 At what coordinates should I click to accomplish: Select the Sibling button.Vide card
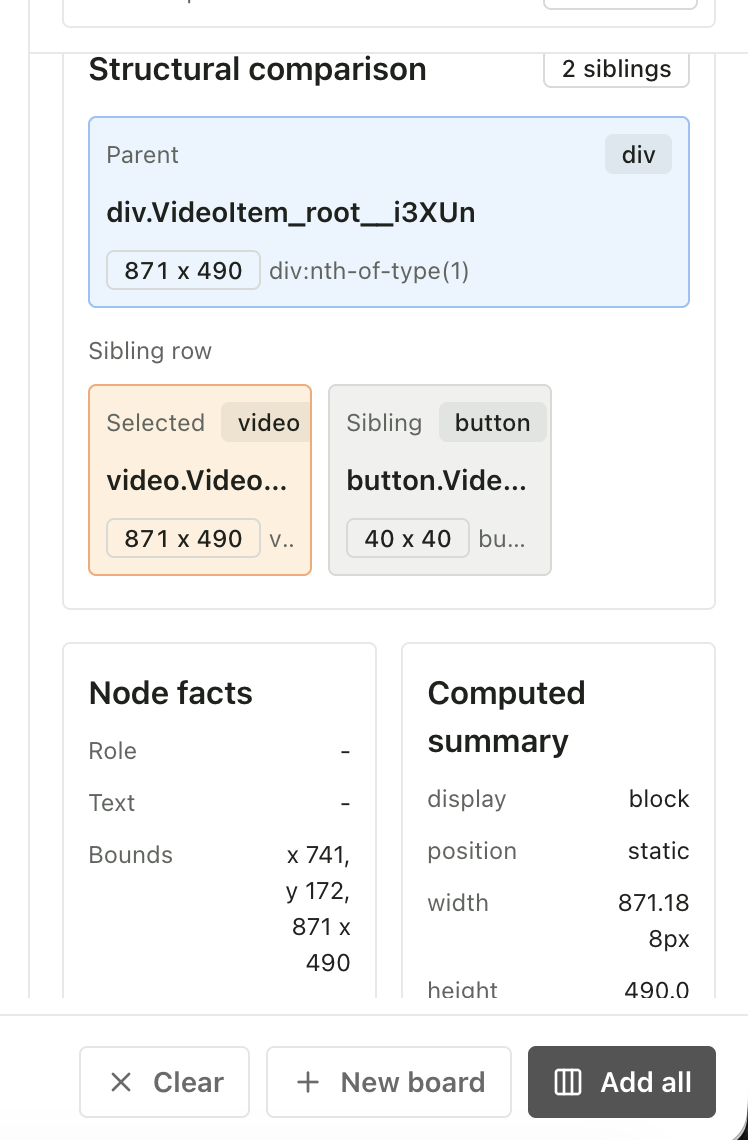(440, 480)
